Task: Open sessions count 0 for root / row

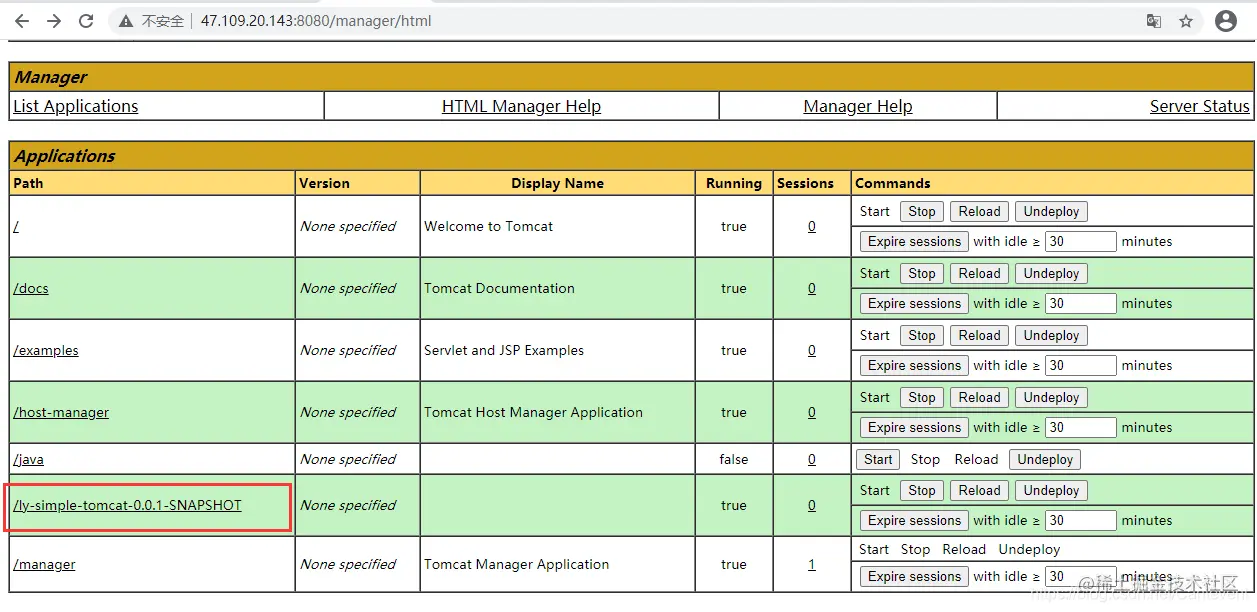Action: pyautogui.click(x=811, y=226)
